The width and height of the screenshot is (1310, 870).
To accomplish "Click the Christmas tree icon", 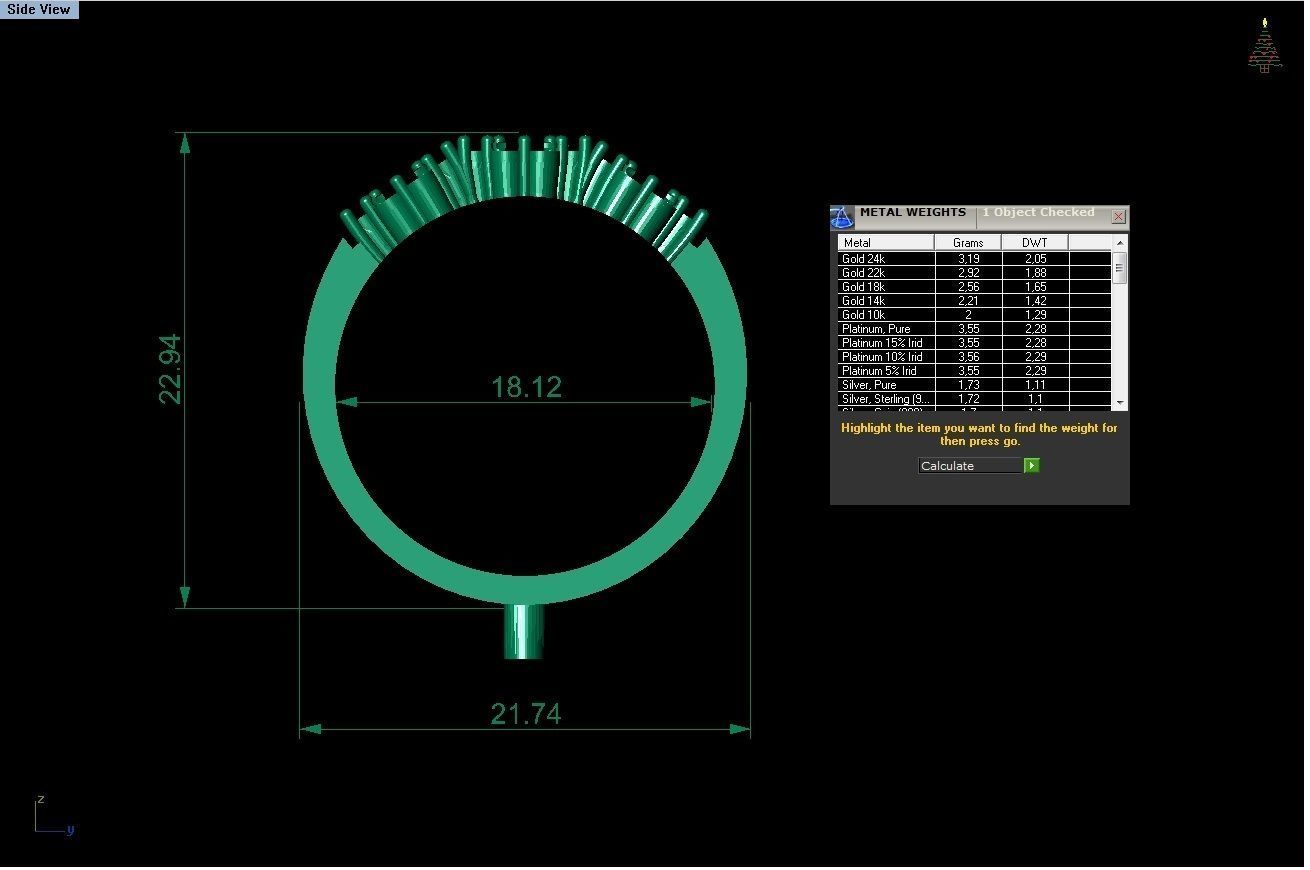I will 1265,45.
